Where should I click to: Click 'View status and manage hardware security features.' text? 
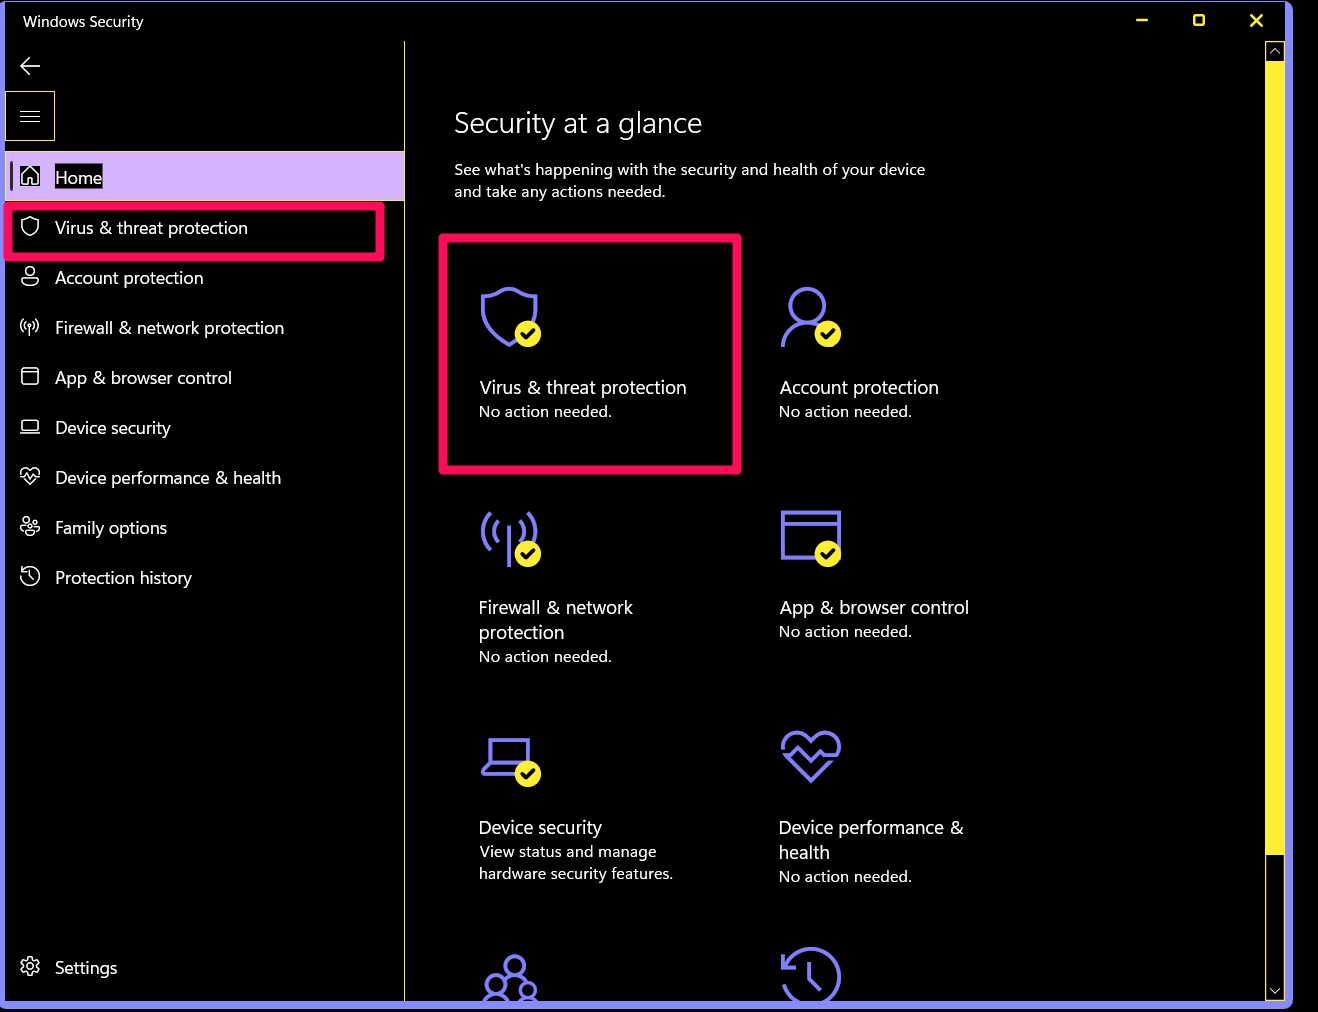click(x=576, y=862)
